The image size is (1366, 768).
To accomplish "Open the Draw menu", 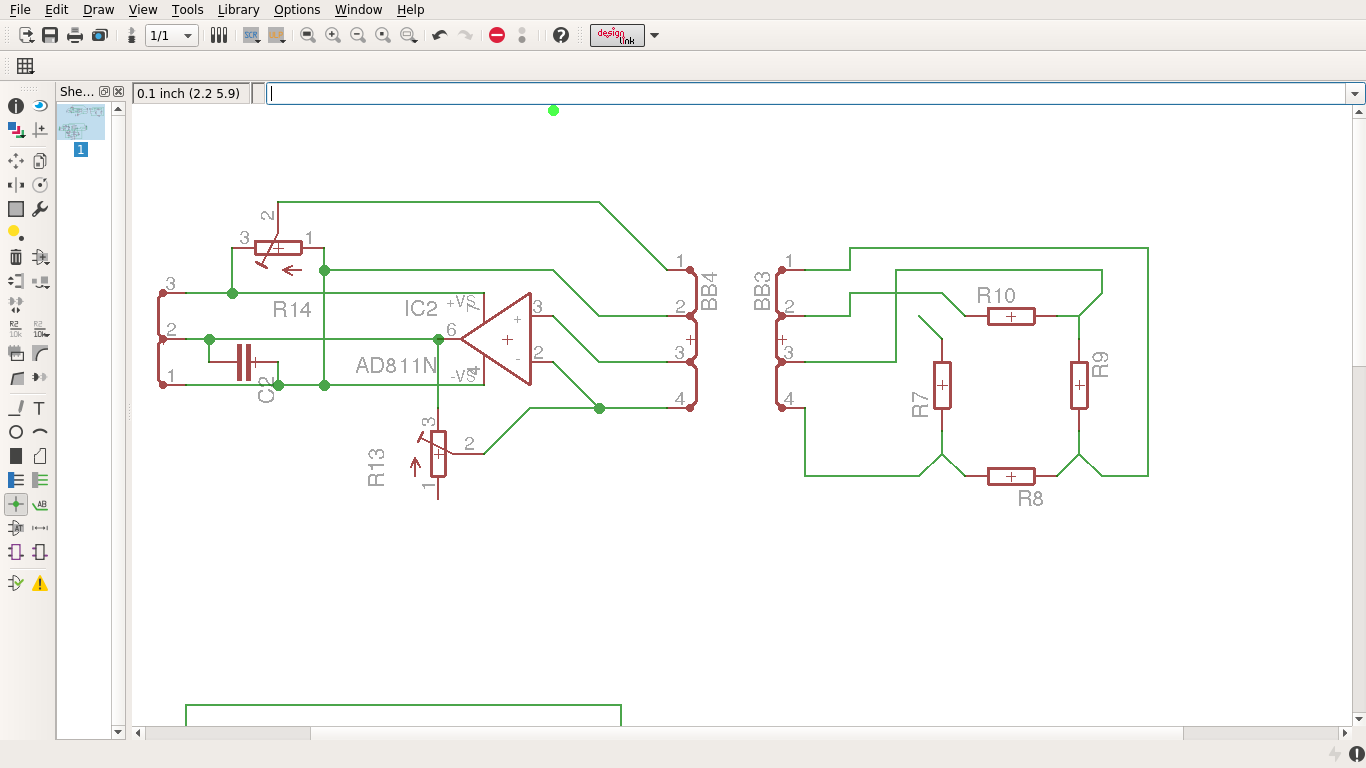I will [x=98, y=9].
